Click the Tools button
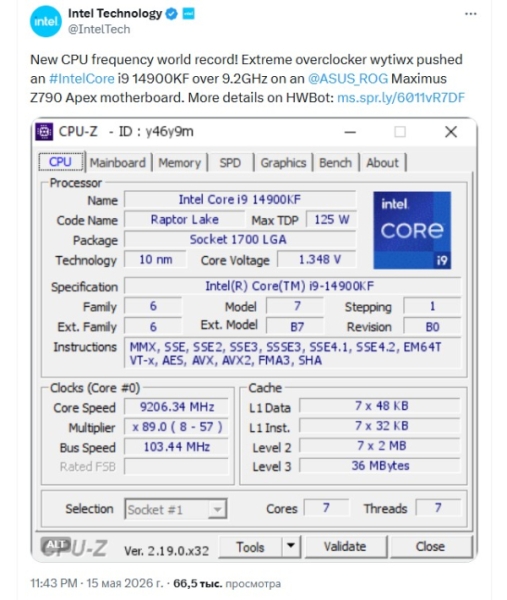 250,546
